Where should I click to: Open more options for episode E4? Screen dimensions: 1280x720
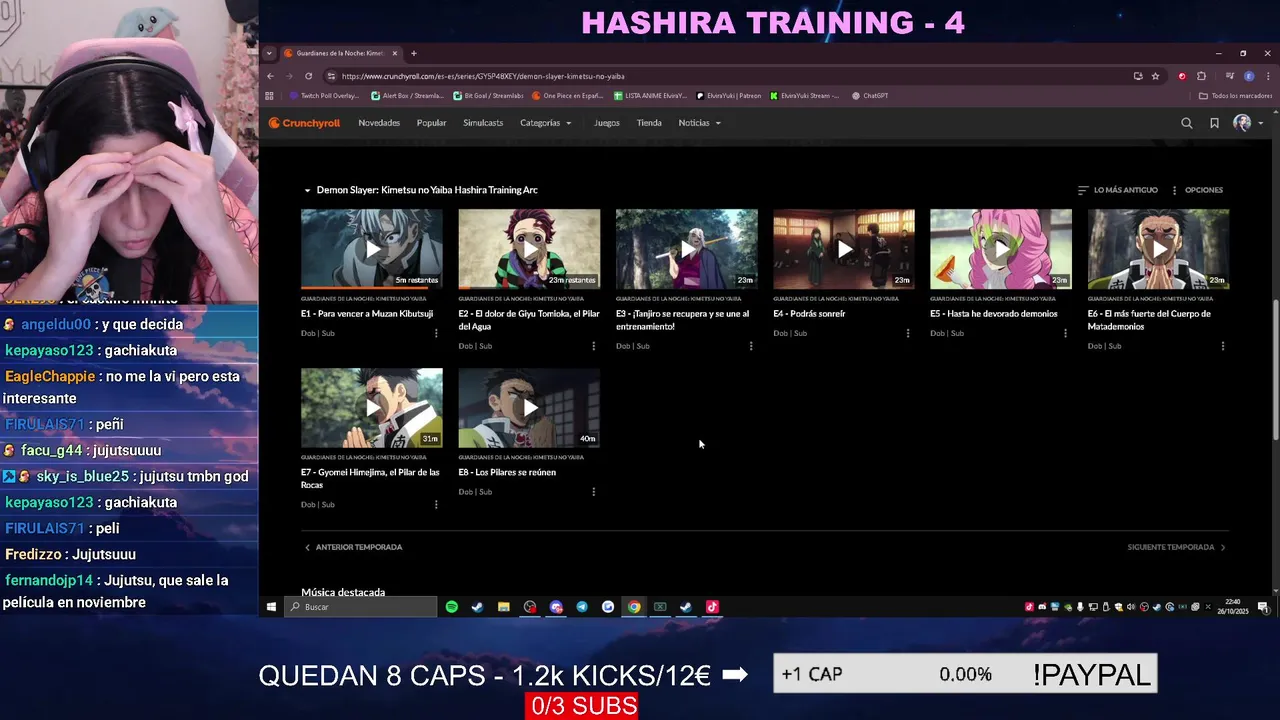[x=908, y=333]
